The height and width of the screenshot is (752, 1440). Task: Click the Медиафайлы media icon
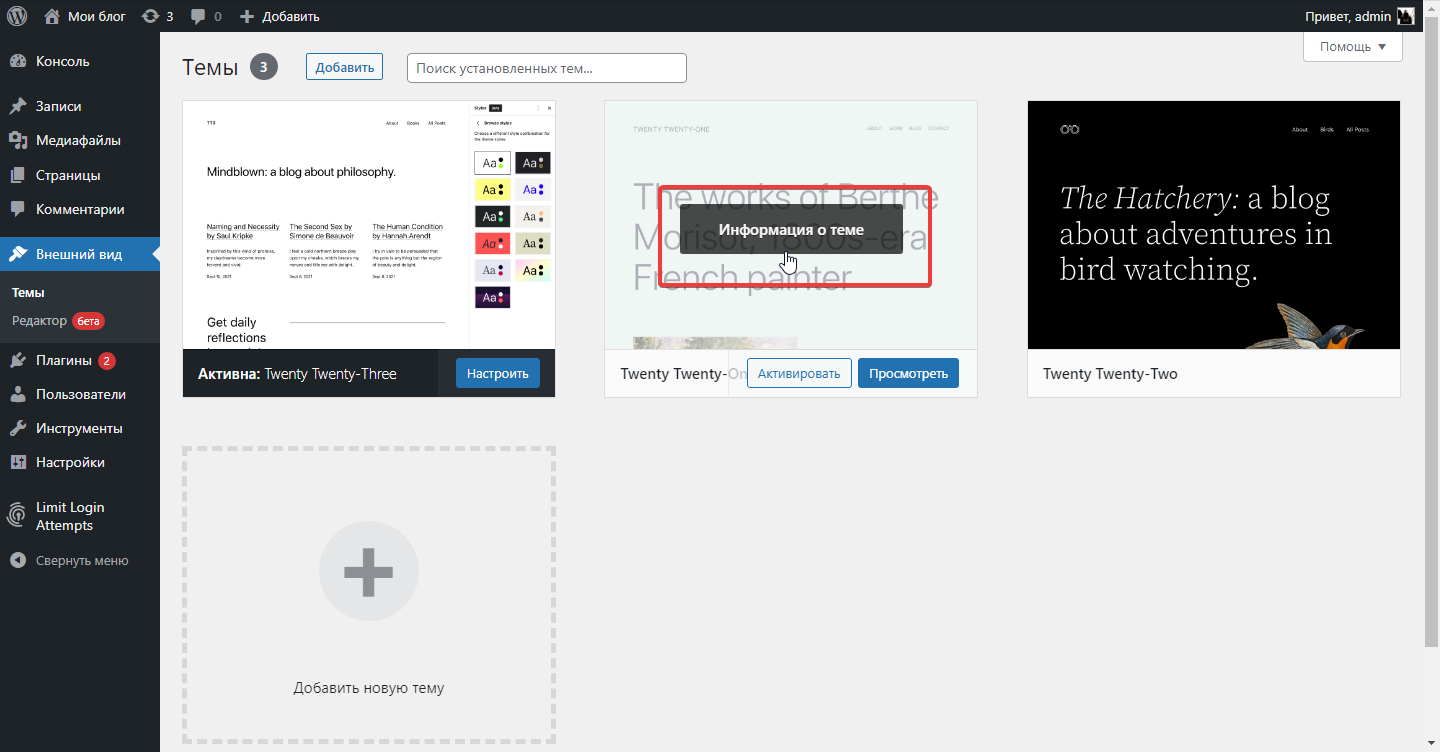18,140
